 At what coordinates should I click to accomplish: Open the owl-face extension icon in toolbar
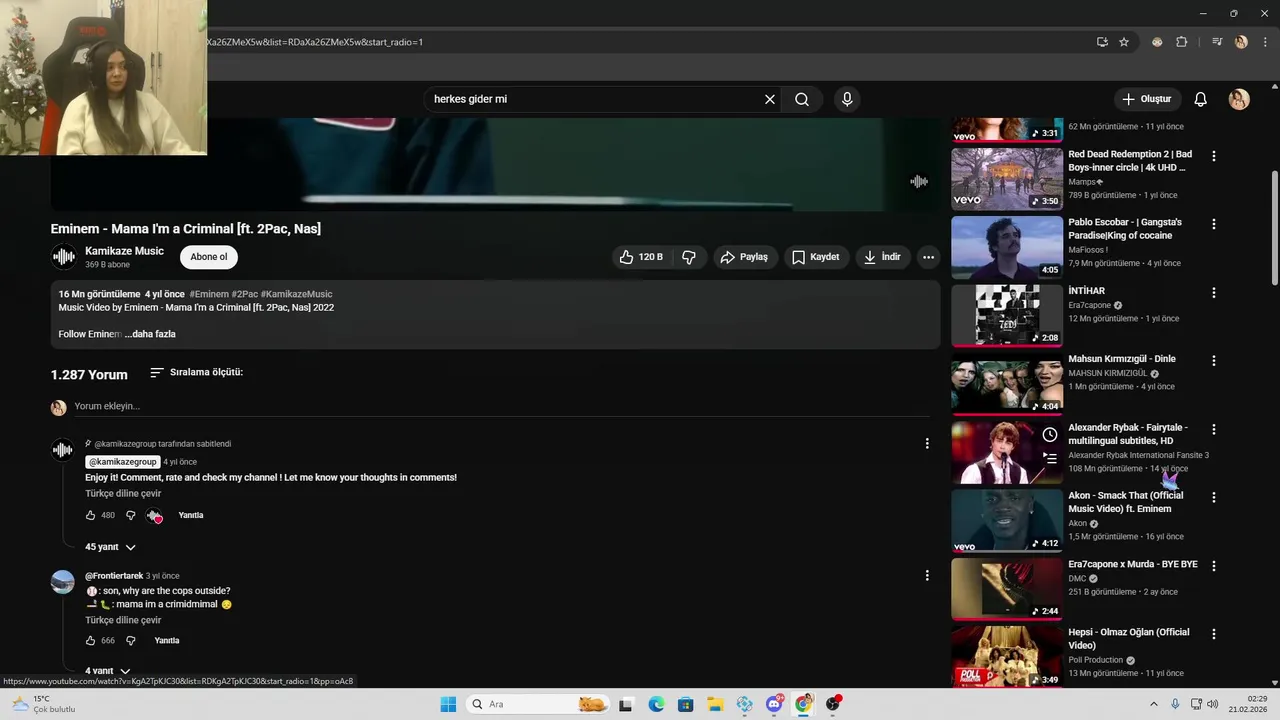[x=1157, y=42]
